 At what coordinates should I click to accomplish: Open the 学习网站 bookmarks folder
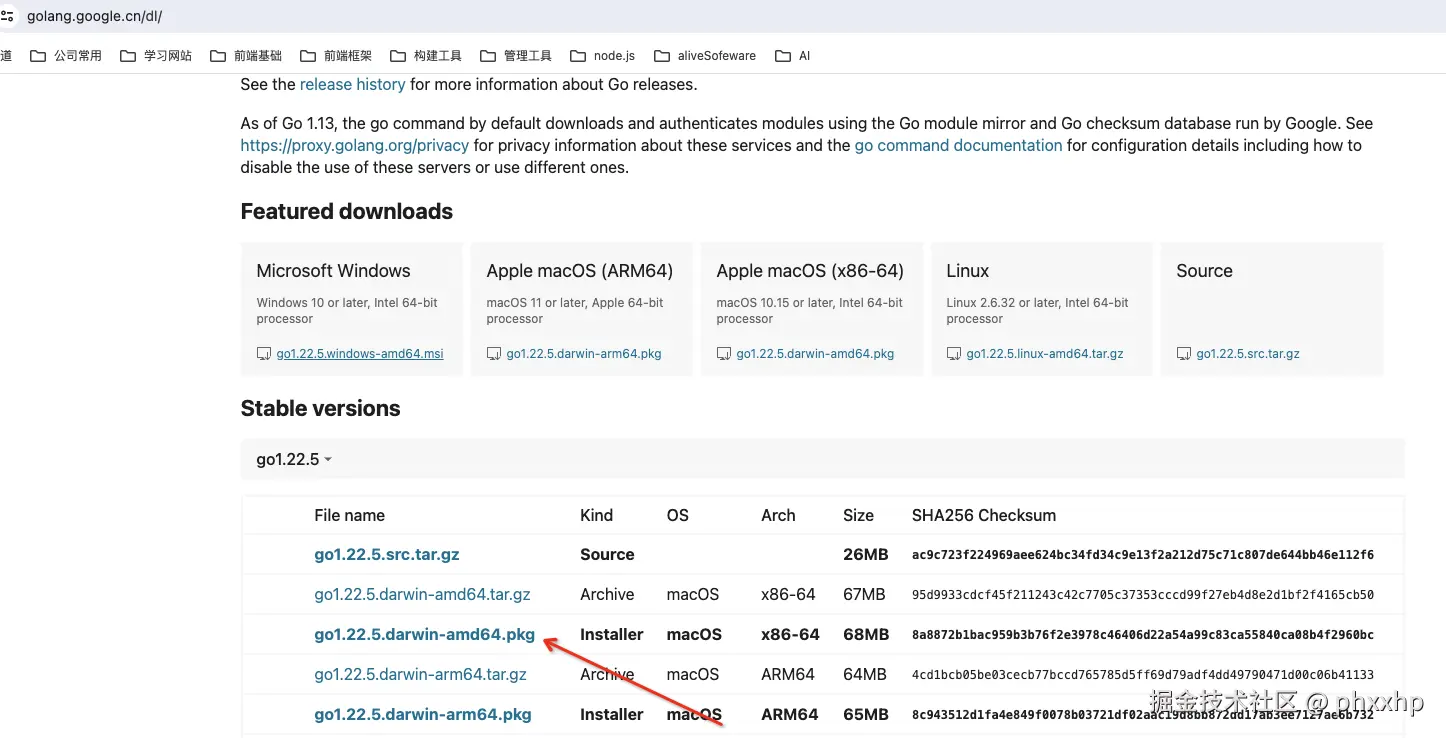tap(156, 56)
